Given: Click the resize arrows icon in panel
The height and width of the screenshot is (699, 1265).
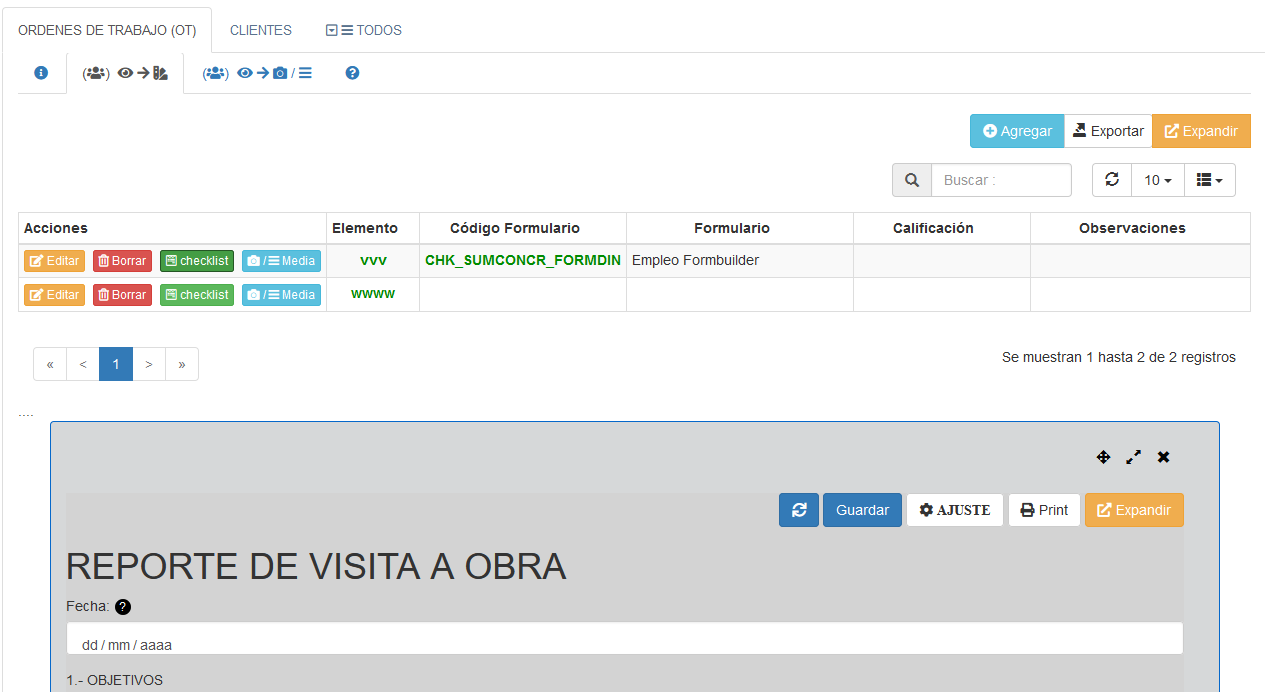Looking at the screenshot, I should click(x=1133, y=457).
